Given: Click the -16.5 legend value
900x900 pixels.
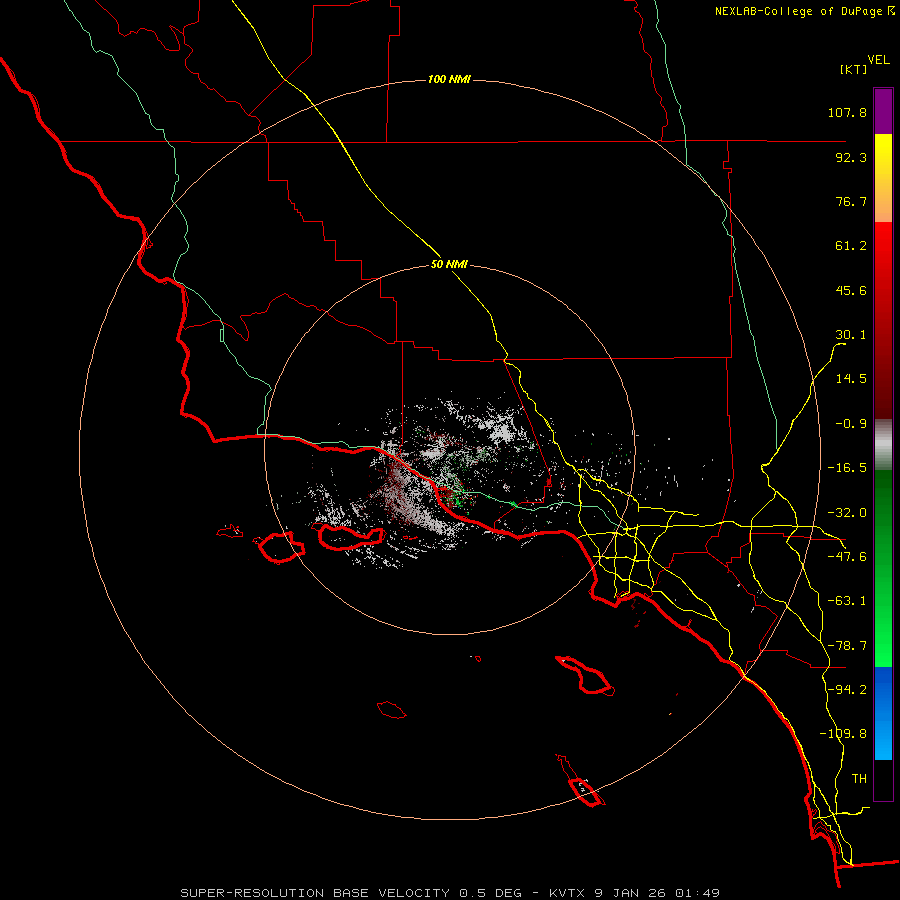Looking at the screenshot, I should tap(847, 468).
